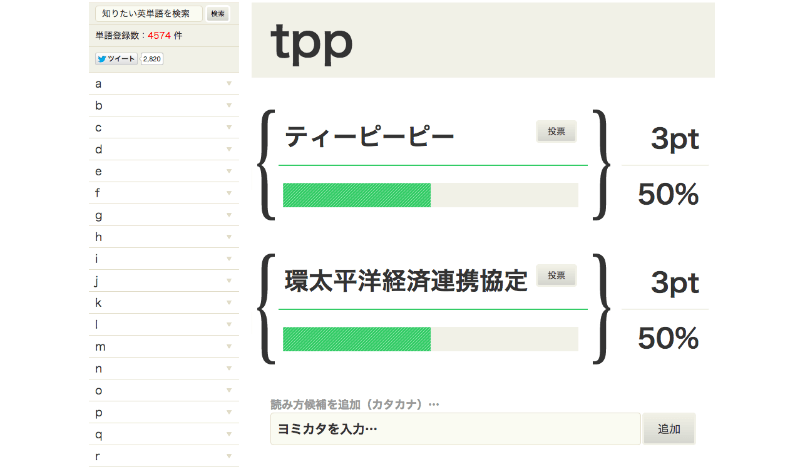Viewport: 800px width, 474px height.
Task: Select the letter k sidebar row
Action: click(164, 303)
